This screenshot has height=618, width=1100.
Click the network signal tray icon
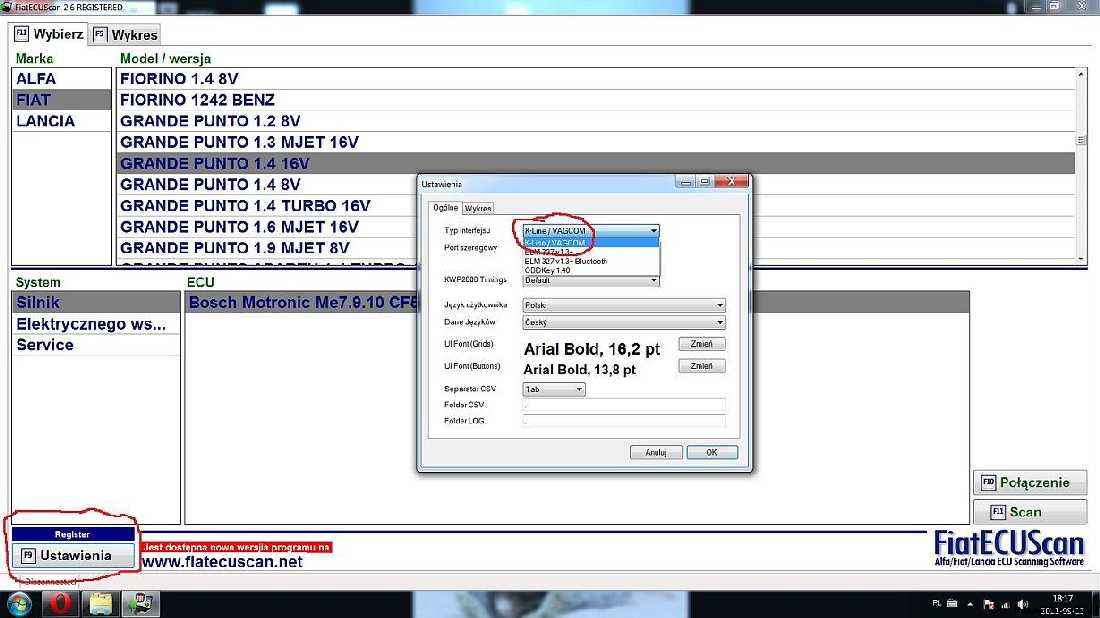(1005, 604)
